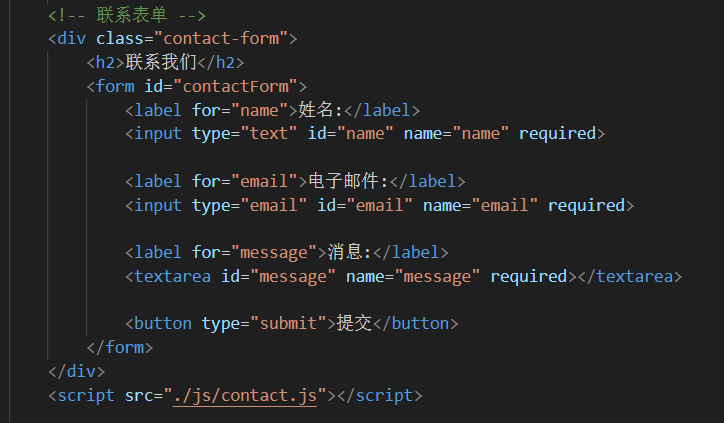Open the ./js/contact.js script path link
Image resolution: width=724 pixels, height=423 pixels.
point(246,395)
